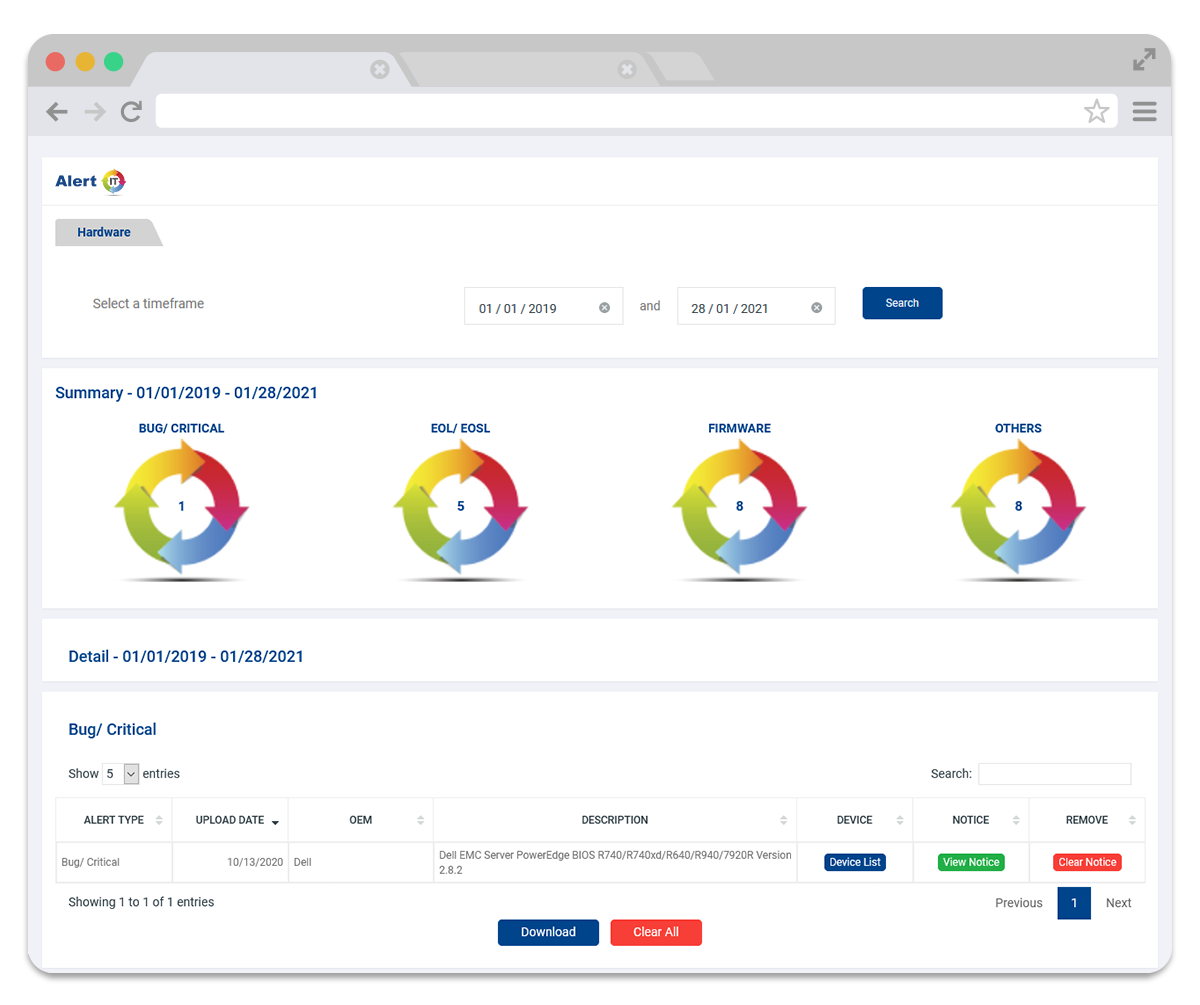Sort table by Alert Type column
Image resolution: width=1200 pixels, height=1005 pixels.
(114, 820)
